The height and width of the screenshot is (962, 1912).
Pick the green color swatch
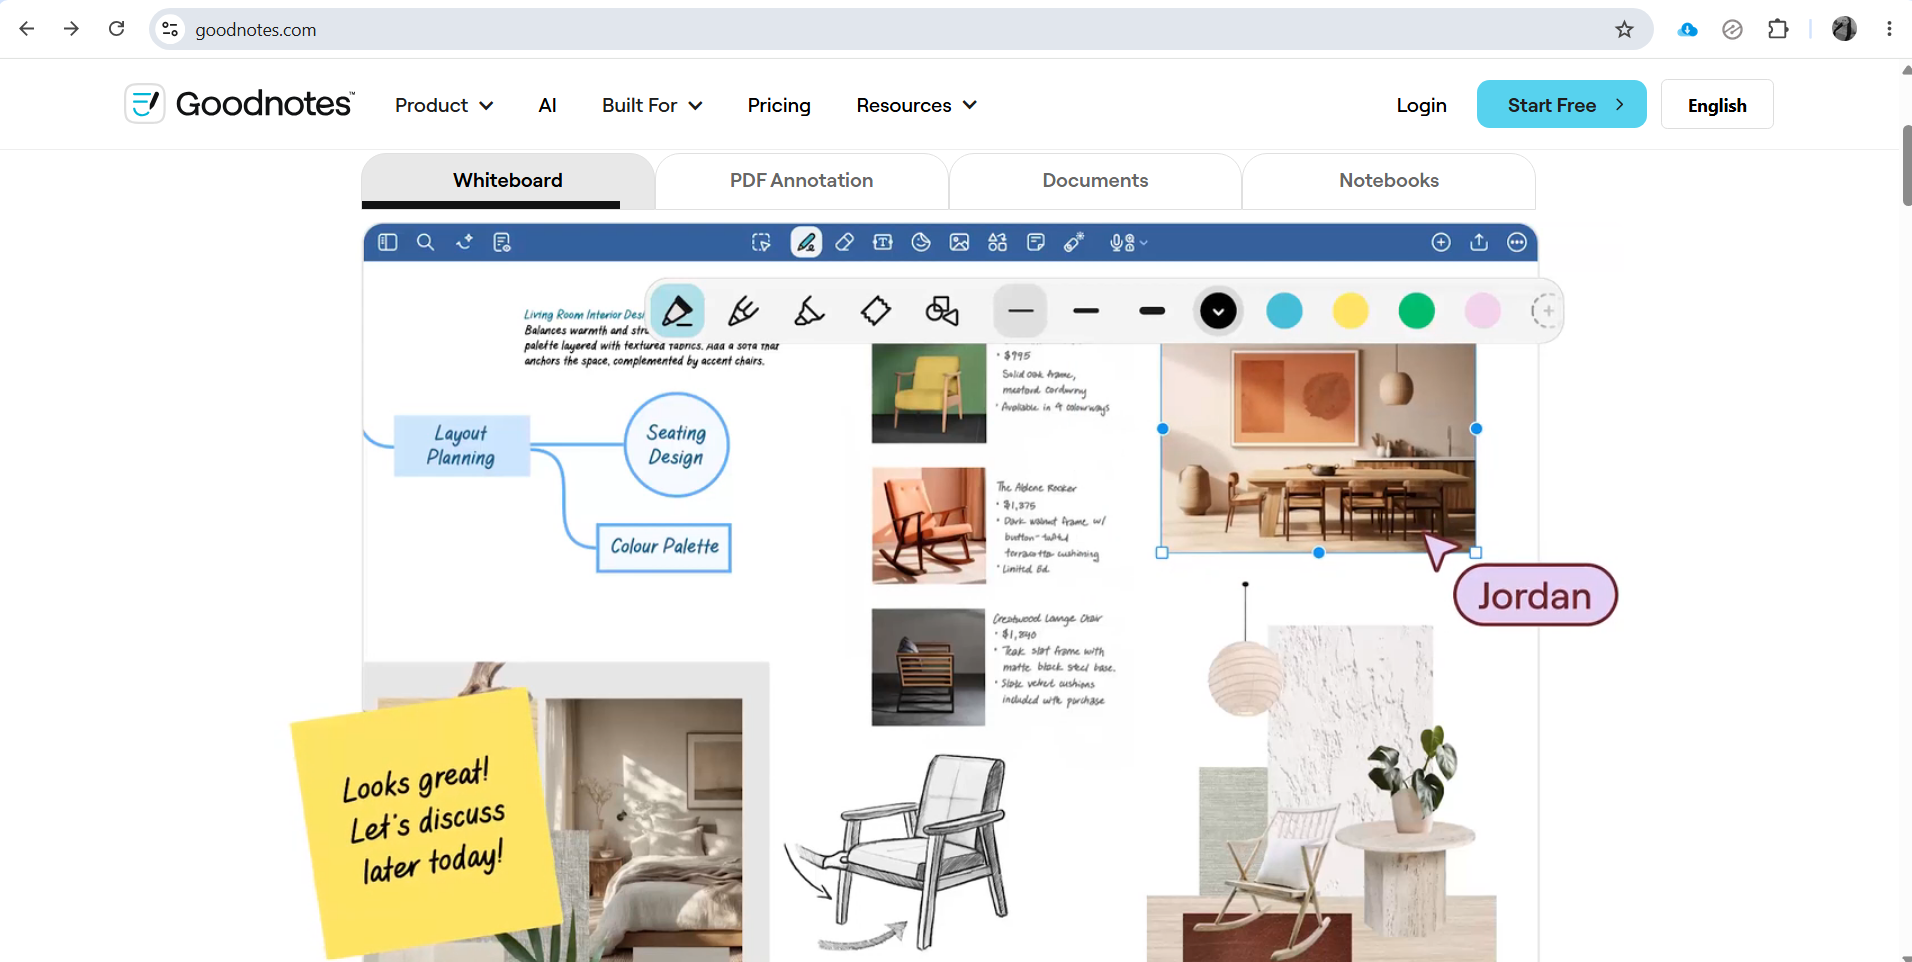point(1416,311)
